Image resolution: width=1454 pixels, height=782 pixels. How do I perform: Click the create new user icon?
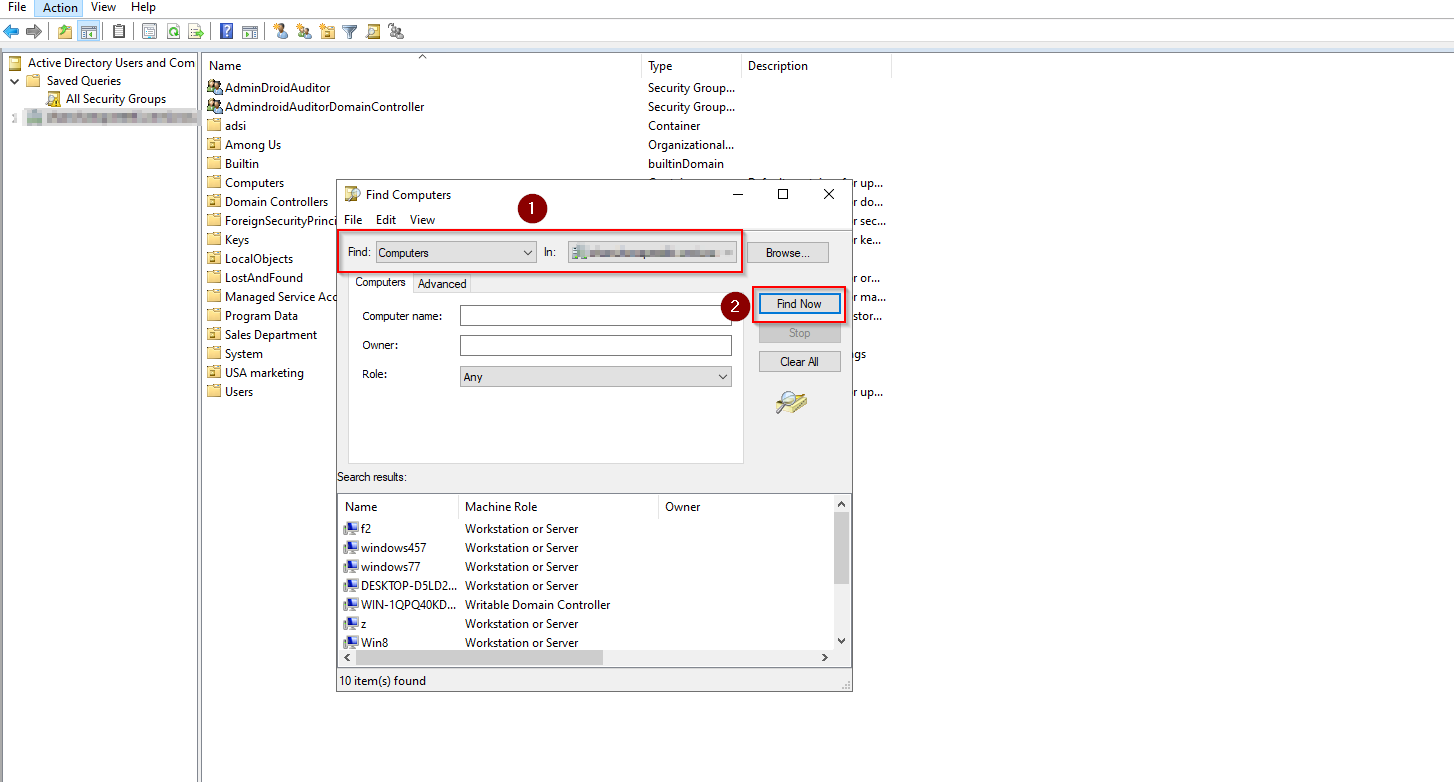tap(280, 31)
